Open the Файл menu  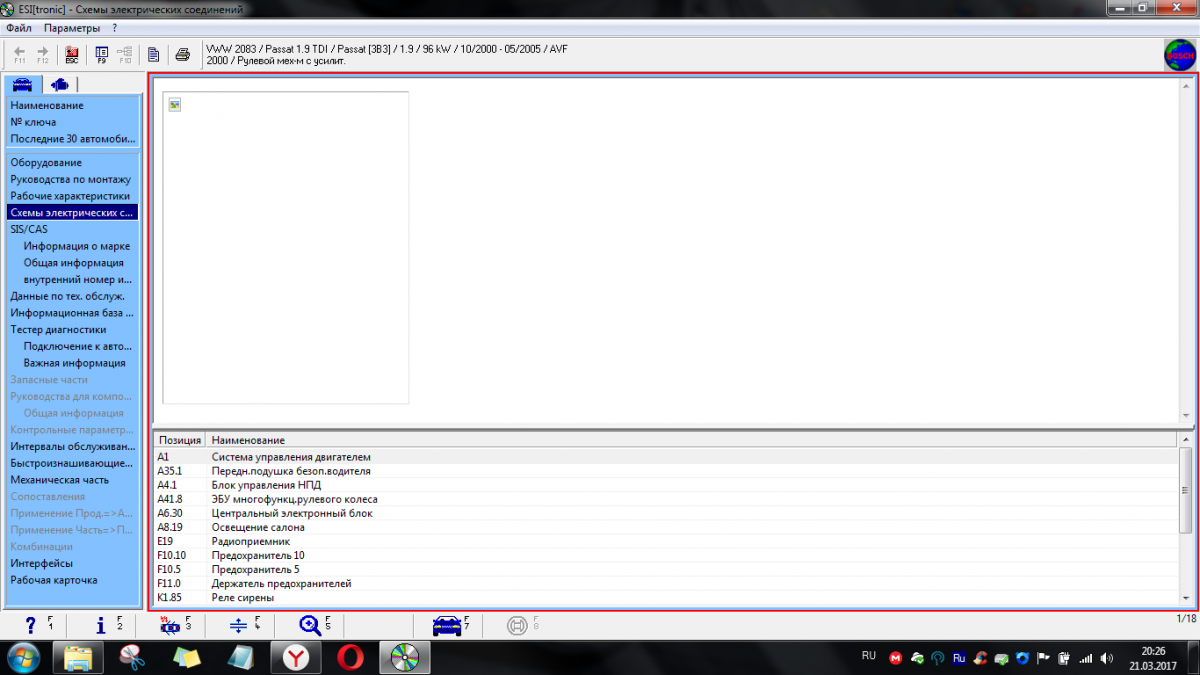(x=19, y=28)
